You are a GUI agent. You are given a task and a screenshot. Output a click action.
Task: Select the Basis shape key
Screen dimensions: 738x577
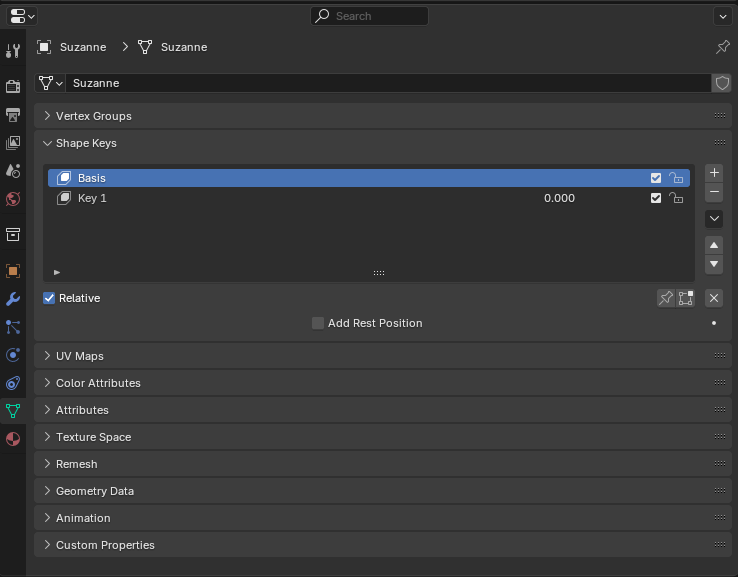369,178
